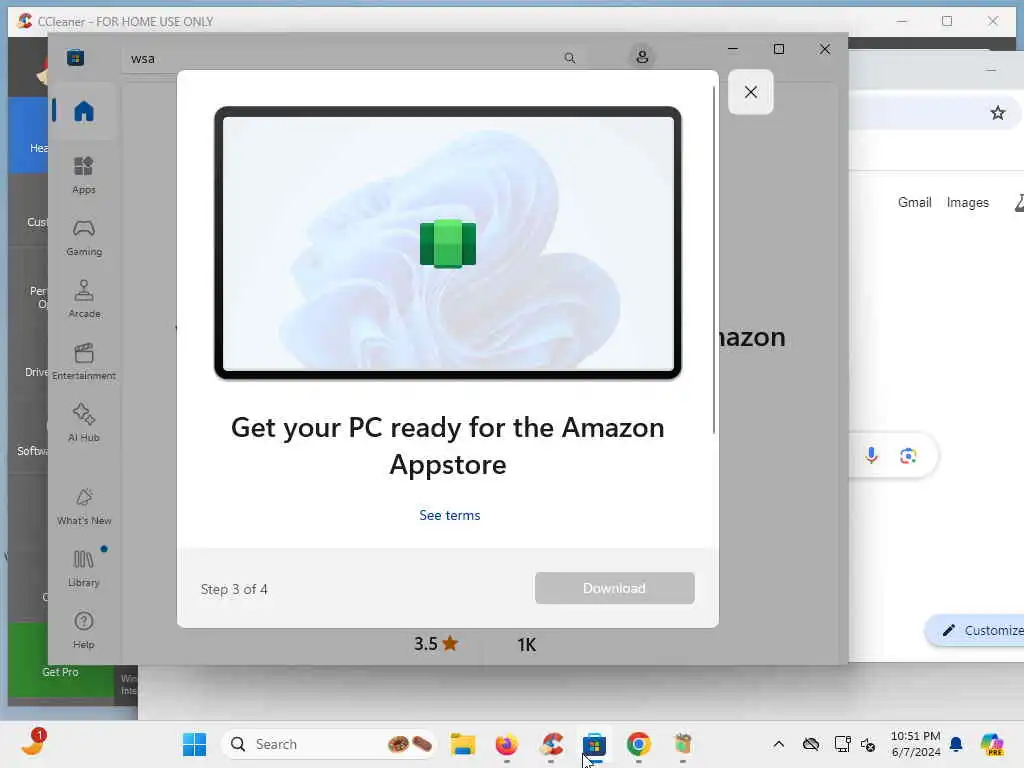Open the Arcade section in sidebar
This screenshot has height=768, width=1024.
[84, 299]
